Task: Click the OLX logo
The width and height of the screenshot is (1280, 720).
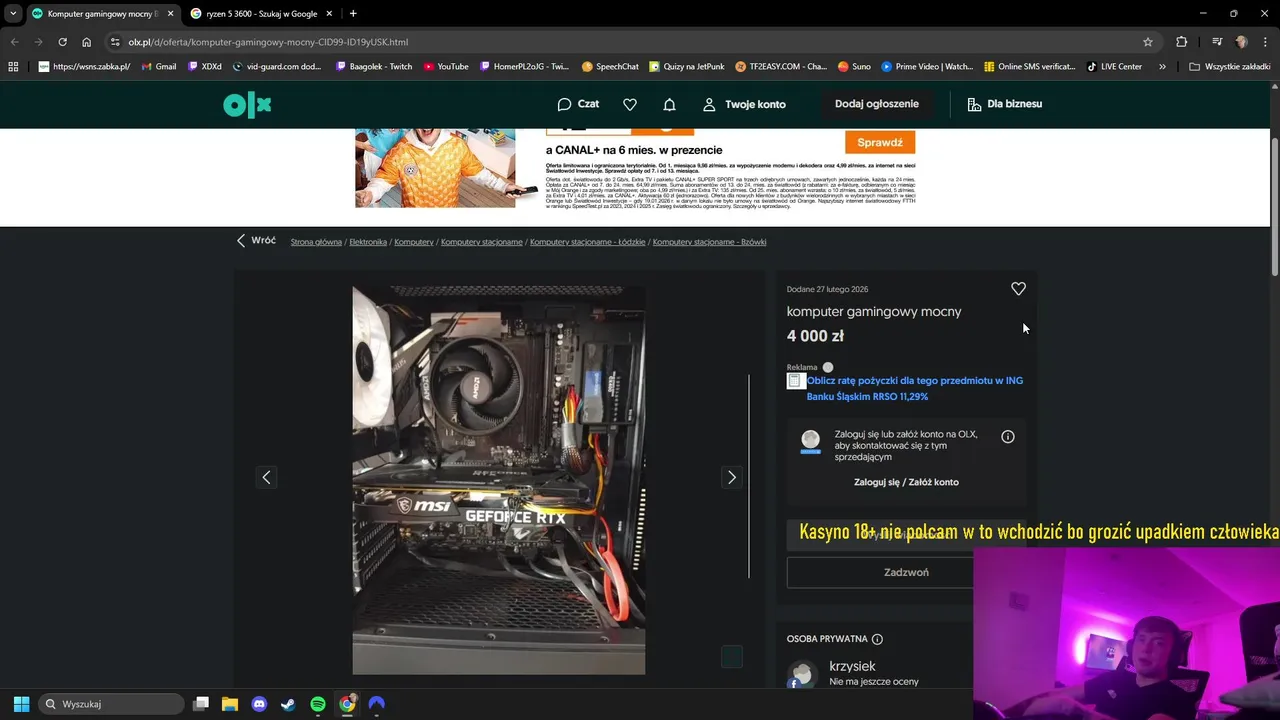Action: 247,104
